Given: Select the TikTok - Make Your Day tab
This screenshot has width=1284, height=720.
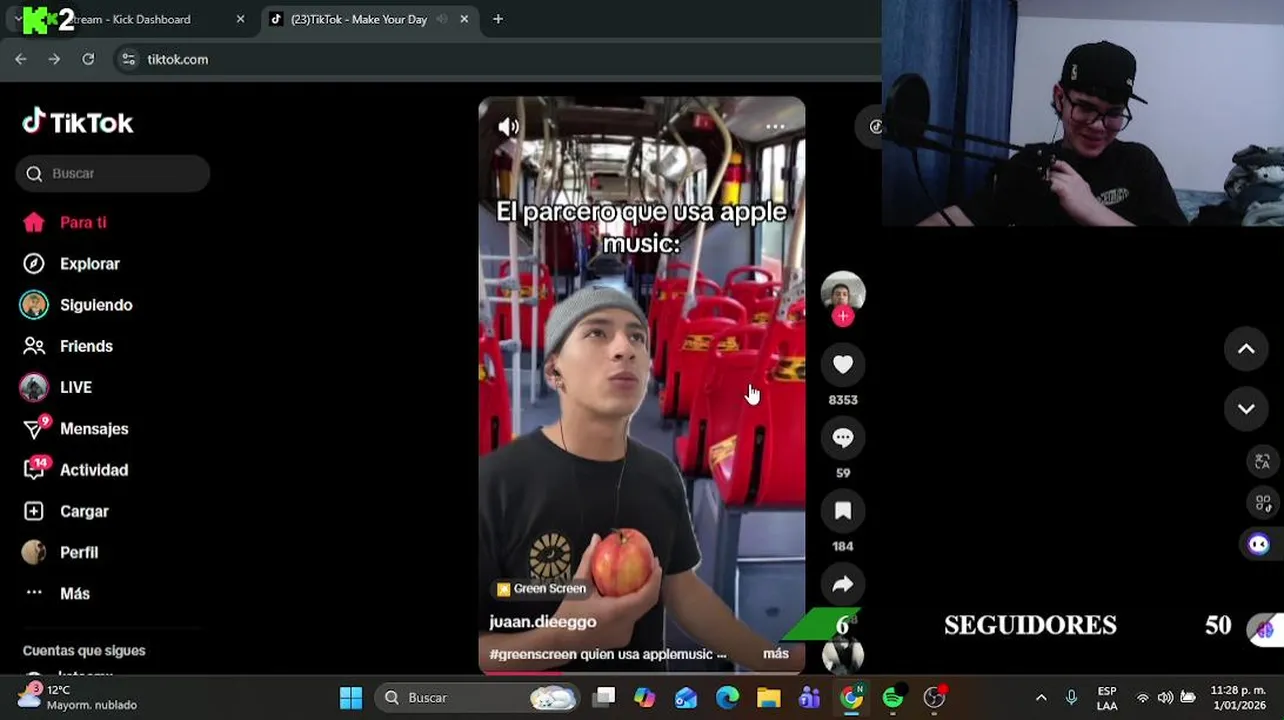Looking at the screenshot, I should point(358,19).
